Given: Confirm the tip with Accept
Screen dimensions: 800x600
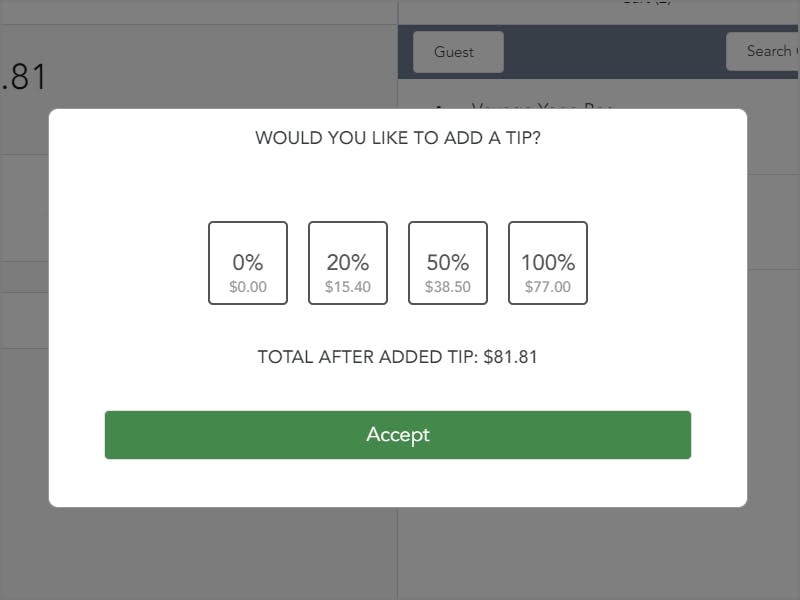Looking at the screenshot, I should tap(397, 435).
